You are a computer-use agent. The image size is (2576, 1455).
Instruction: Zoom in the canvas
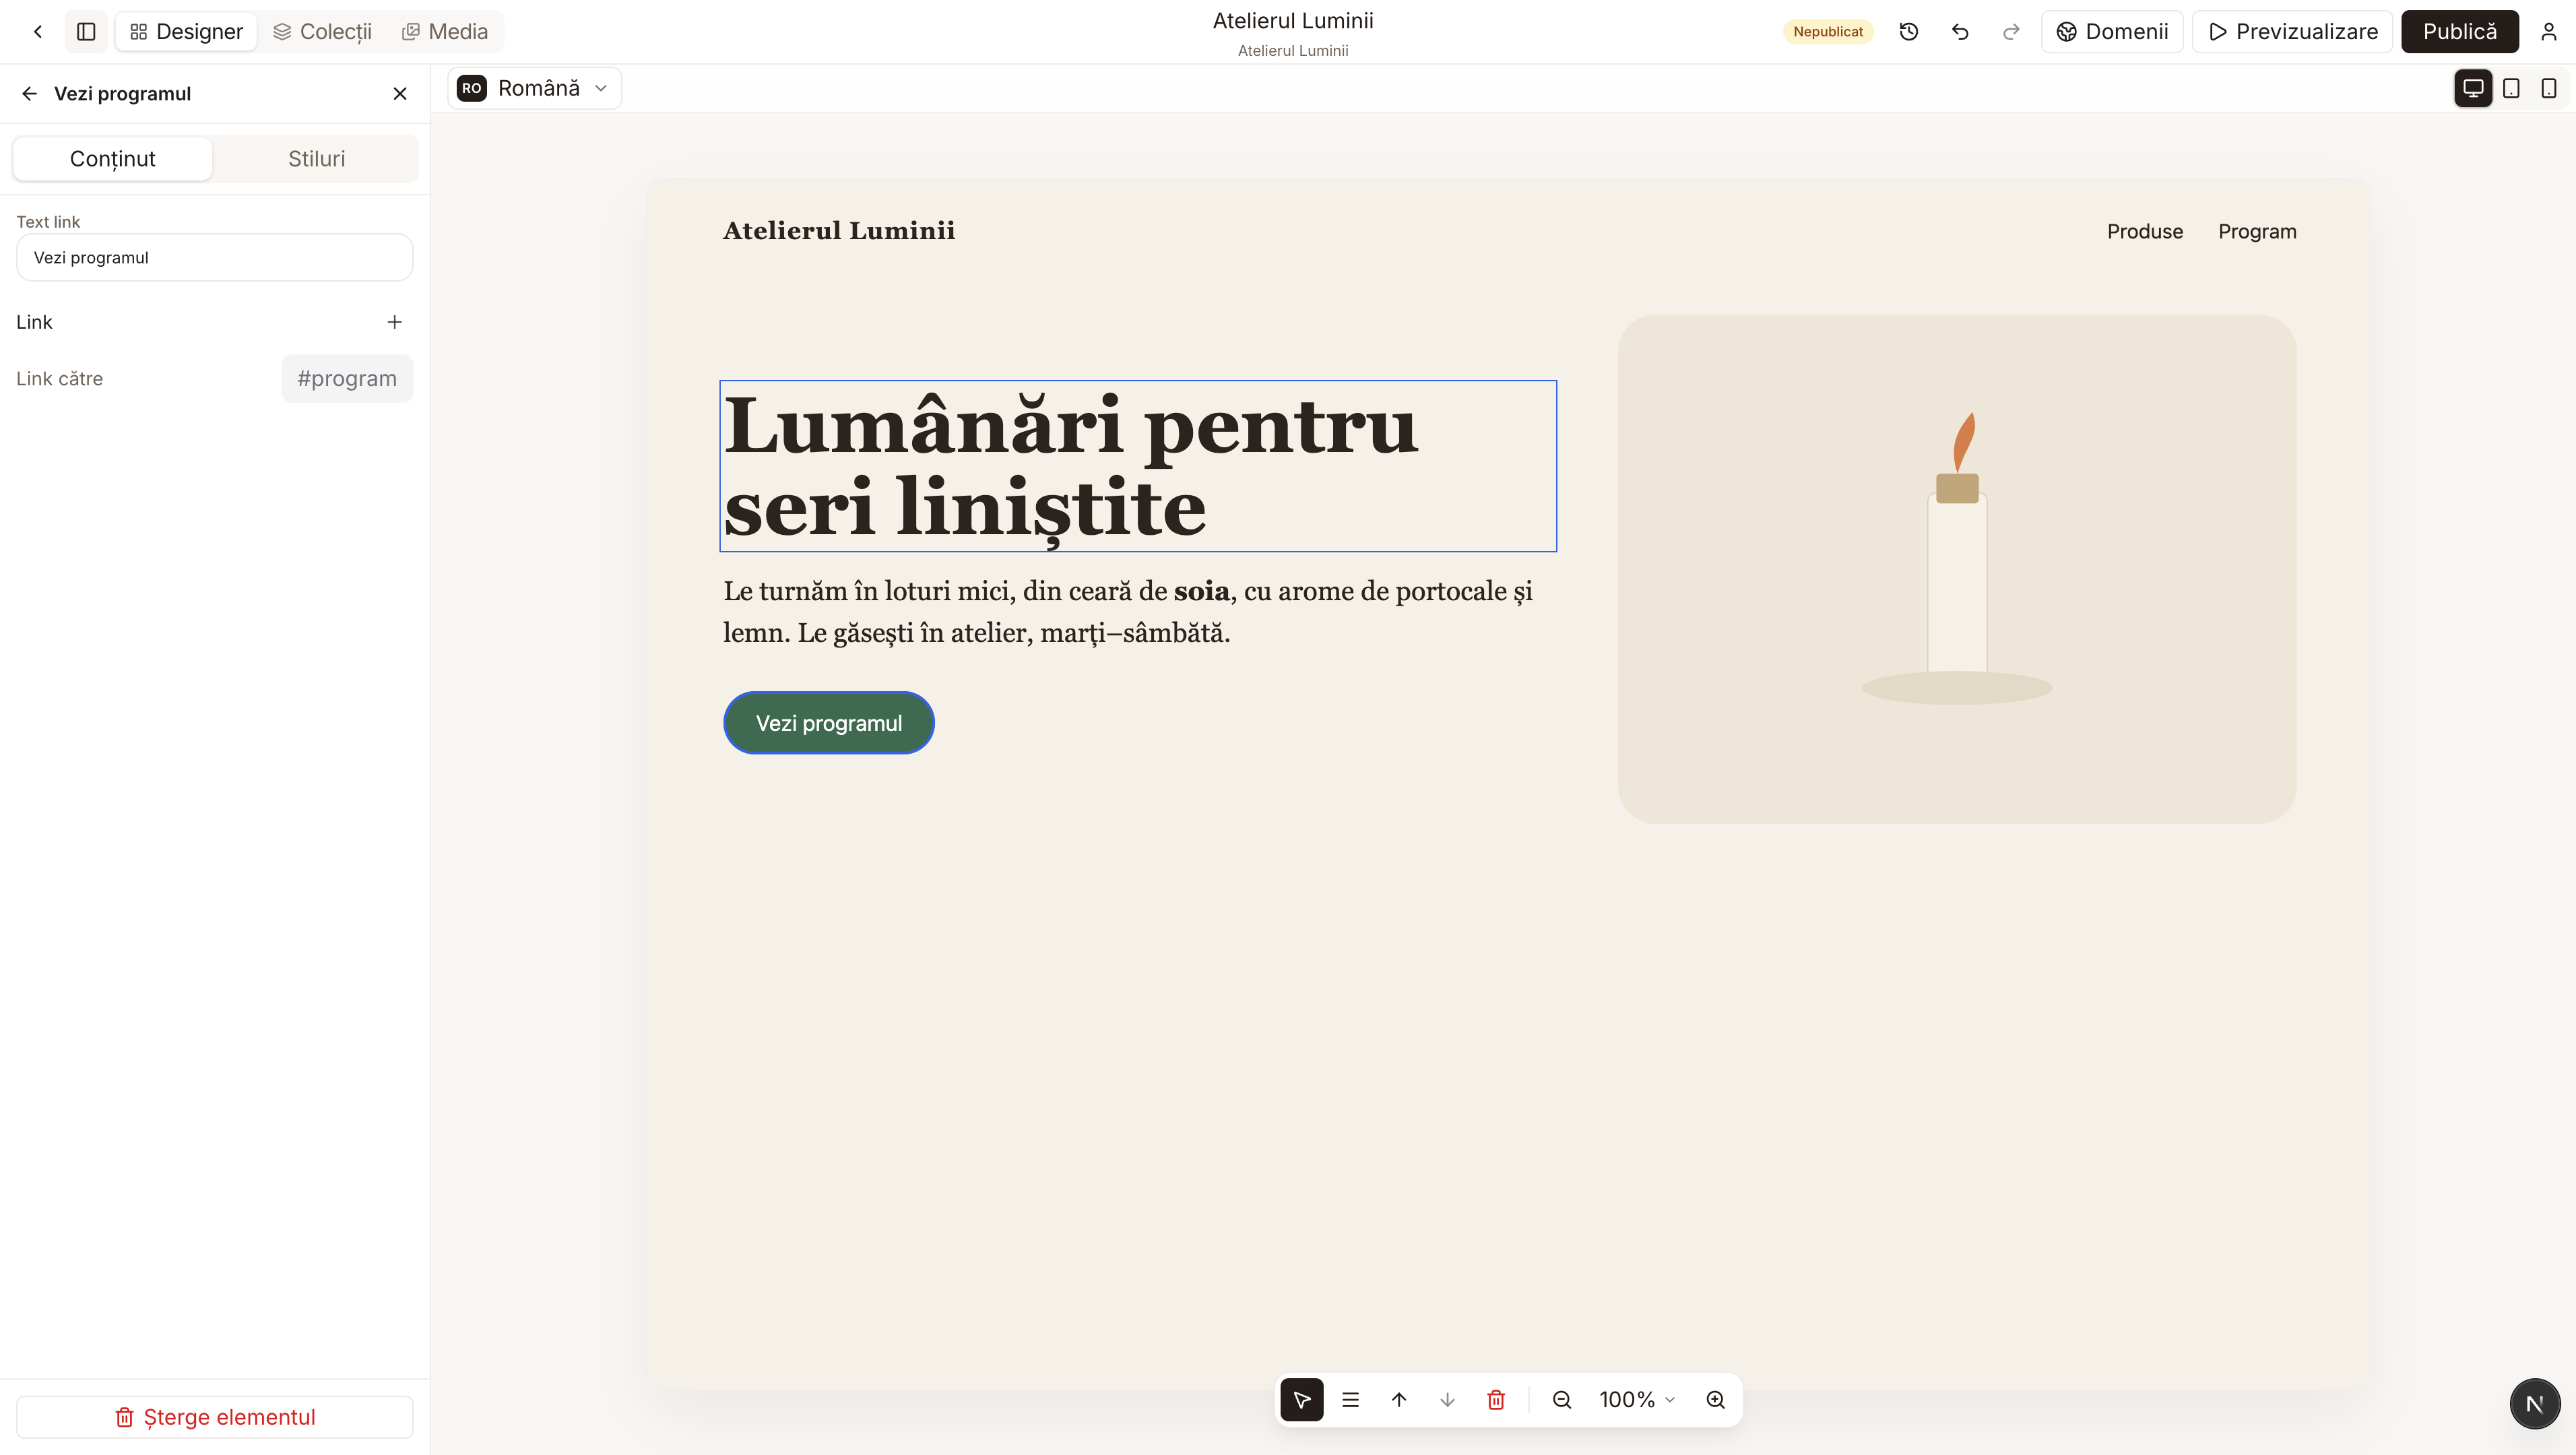1715,1399
